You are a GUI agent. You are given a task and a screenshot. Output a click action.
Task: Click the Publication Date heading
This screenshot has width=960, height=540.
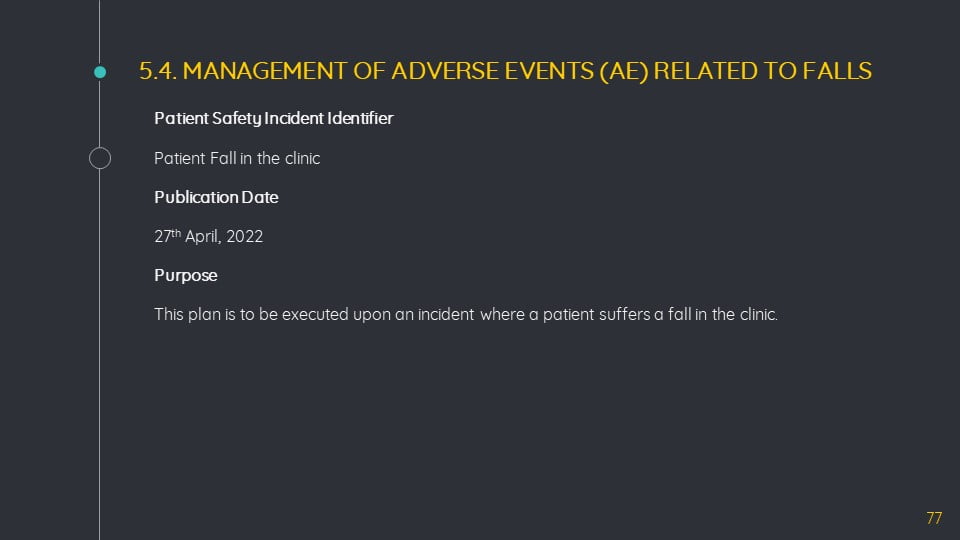216,197
